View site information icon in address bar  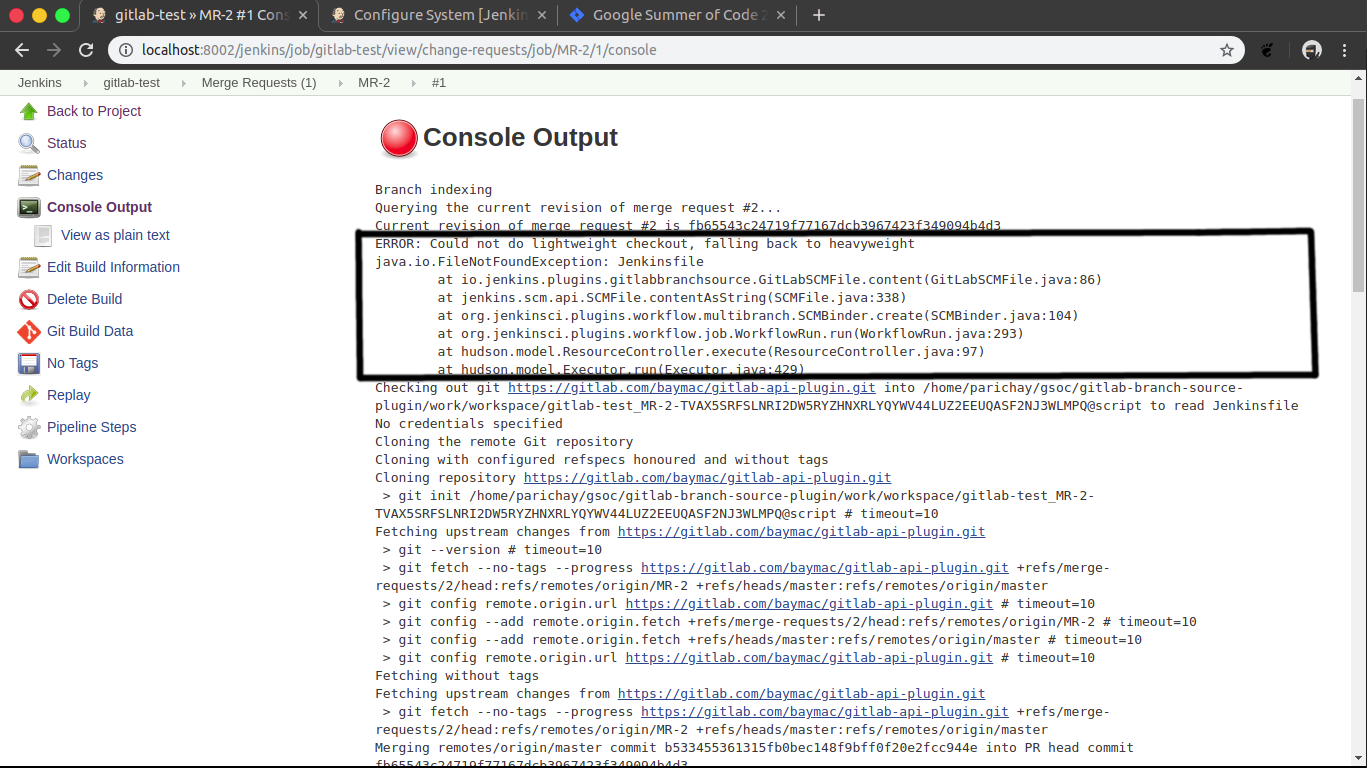point(125,50)
